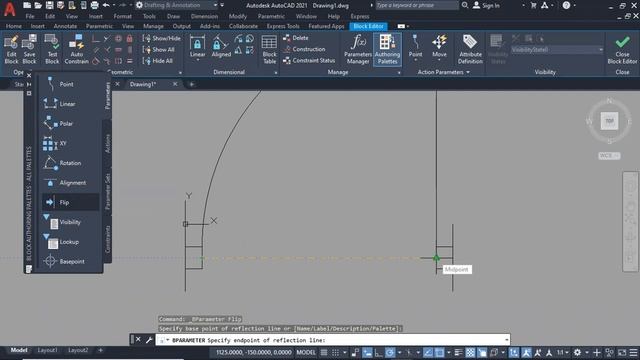Click Show All constraints
This screenshot has width=640, height=360.
click(x=159, y=50)
